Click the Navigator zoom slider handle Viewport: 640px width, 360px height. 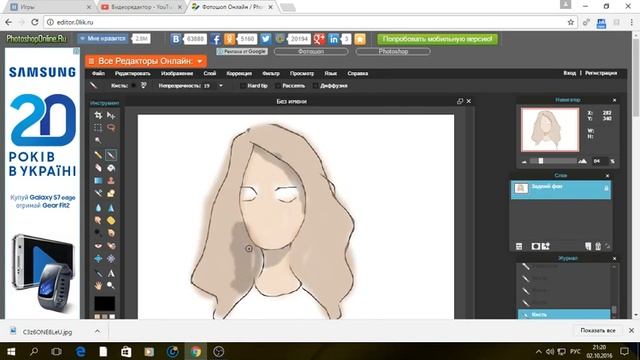pyautogui.click(x=540, y=161)
